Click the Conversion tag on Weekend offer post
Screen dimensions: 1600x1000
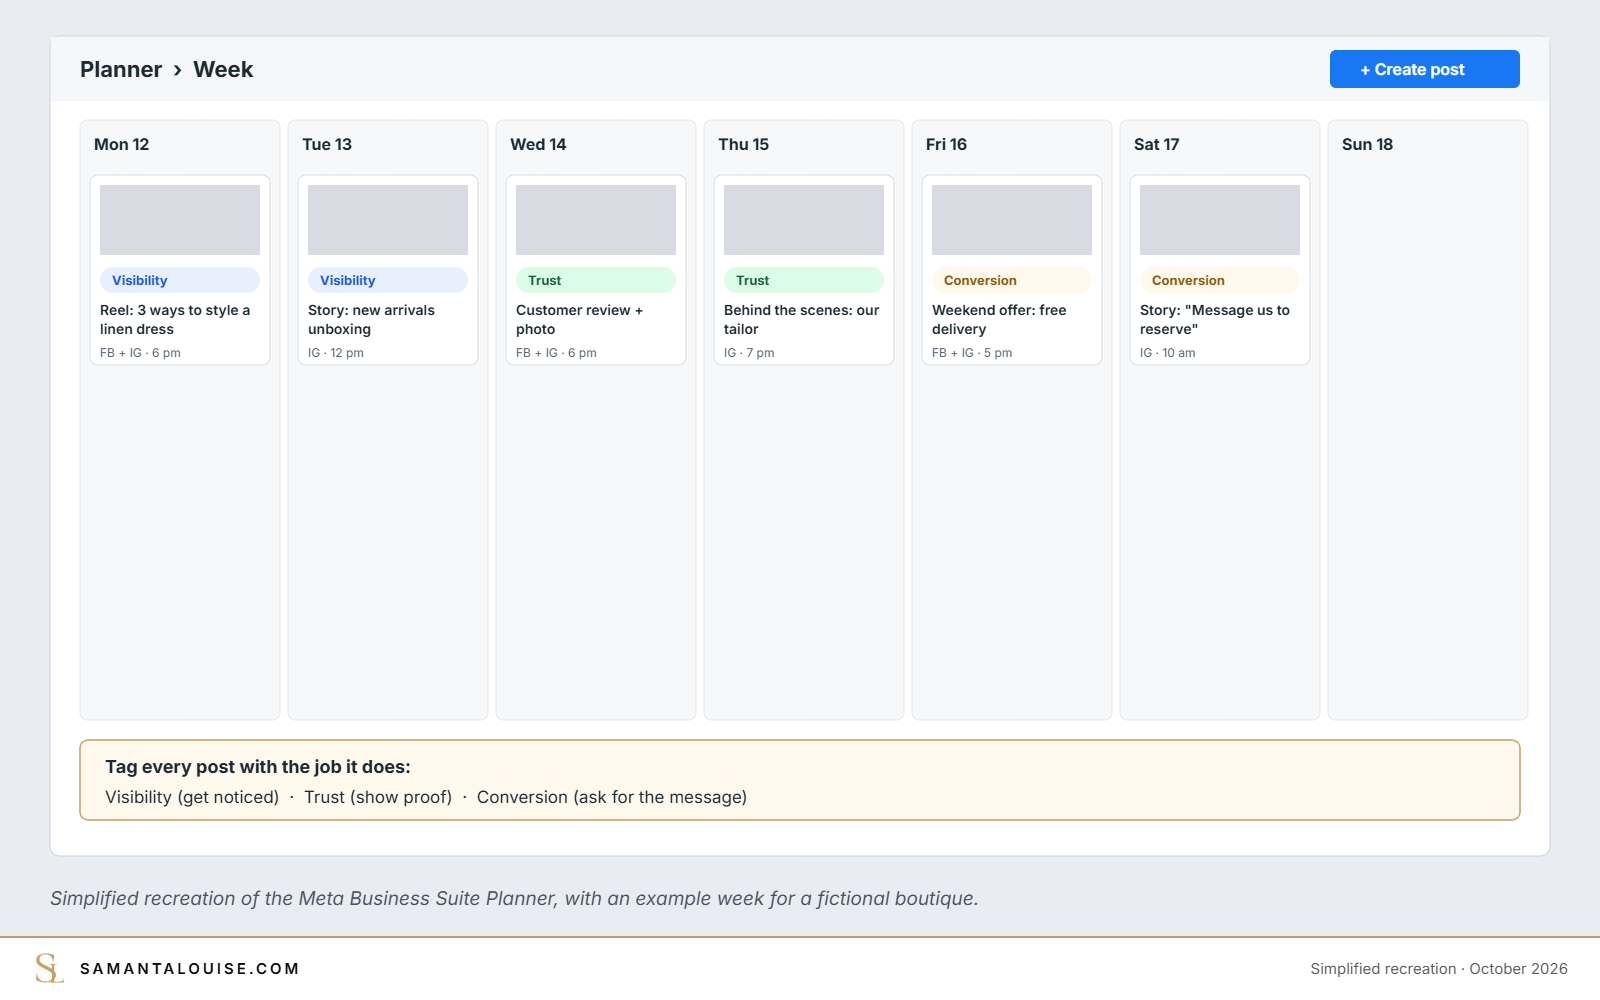pos(1012,280)
